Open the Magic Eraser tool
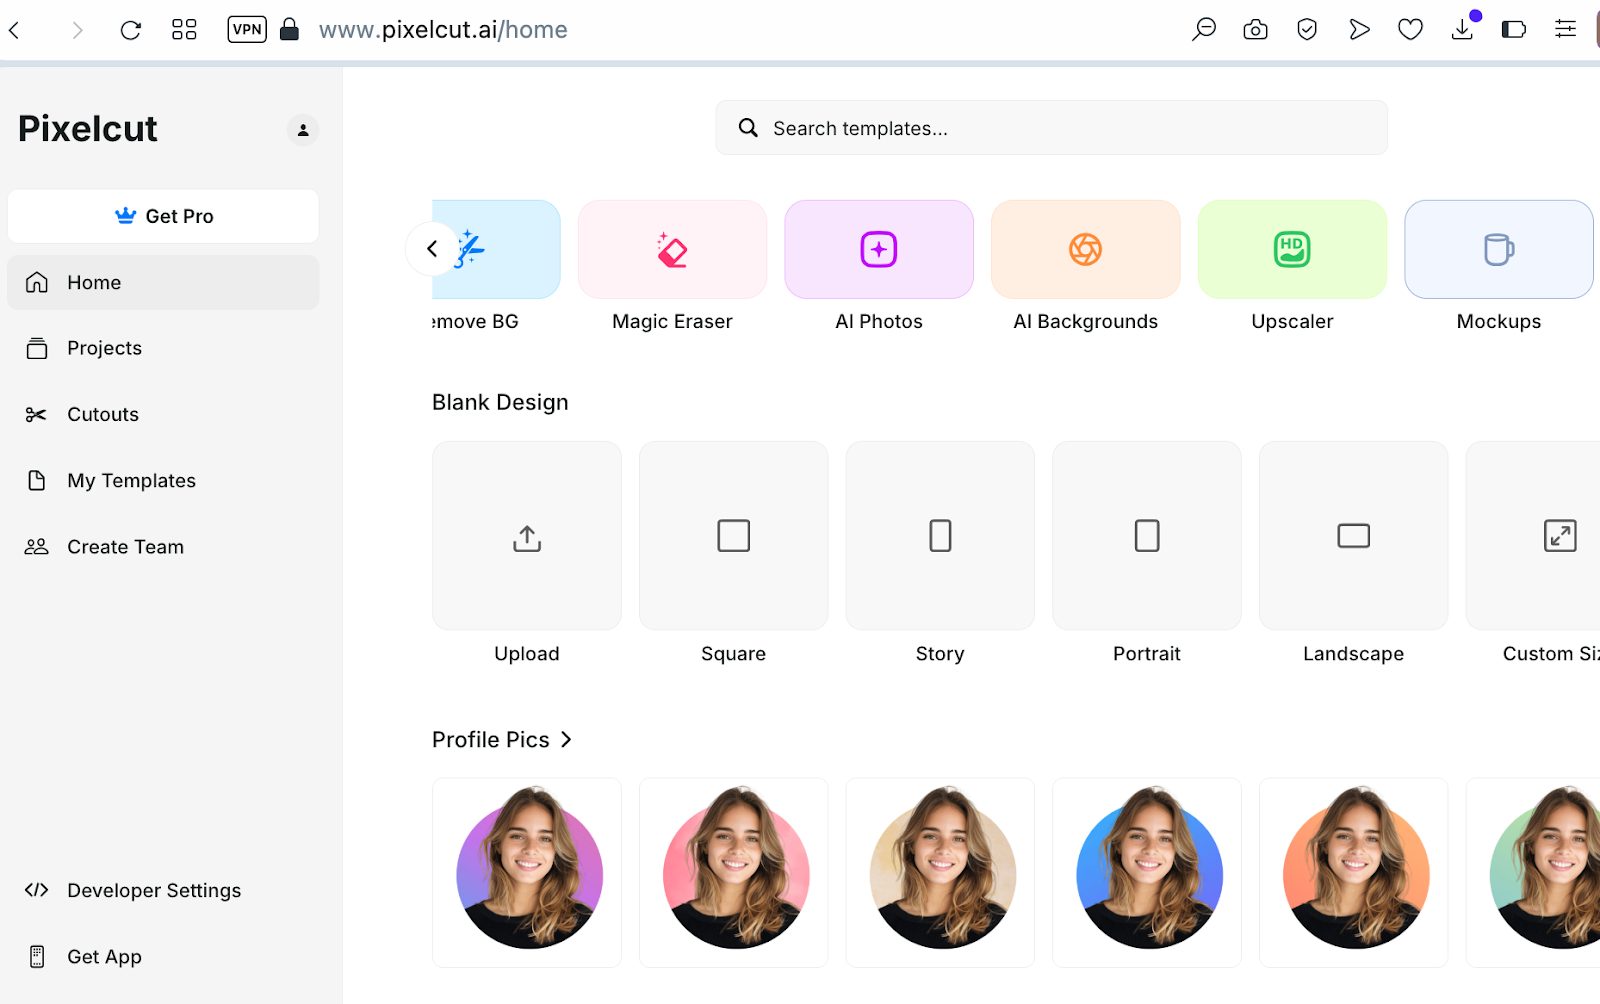The width and height of the screenshot is (1600, 1004). pyautogui.click(x=672, y=249)
